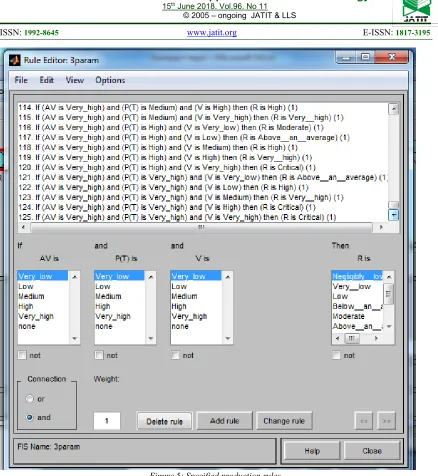Select the 'or' connection radio button
The width and height of the screenshot is (438, 476).
30,399
